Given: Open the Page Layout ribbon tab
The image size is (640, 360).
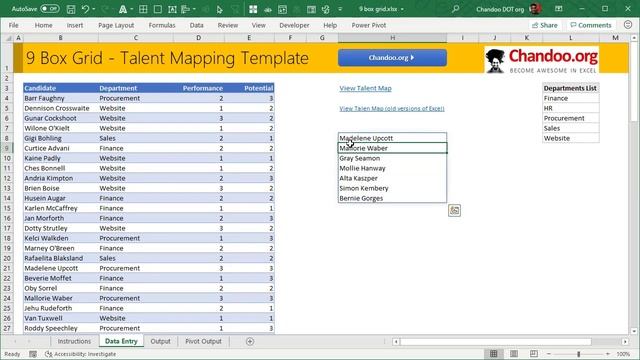Looking at the screenshot, I should click(x=116, y=25).
